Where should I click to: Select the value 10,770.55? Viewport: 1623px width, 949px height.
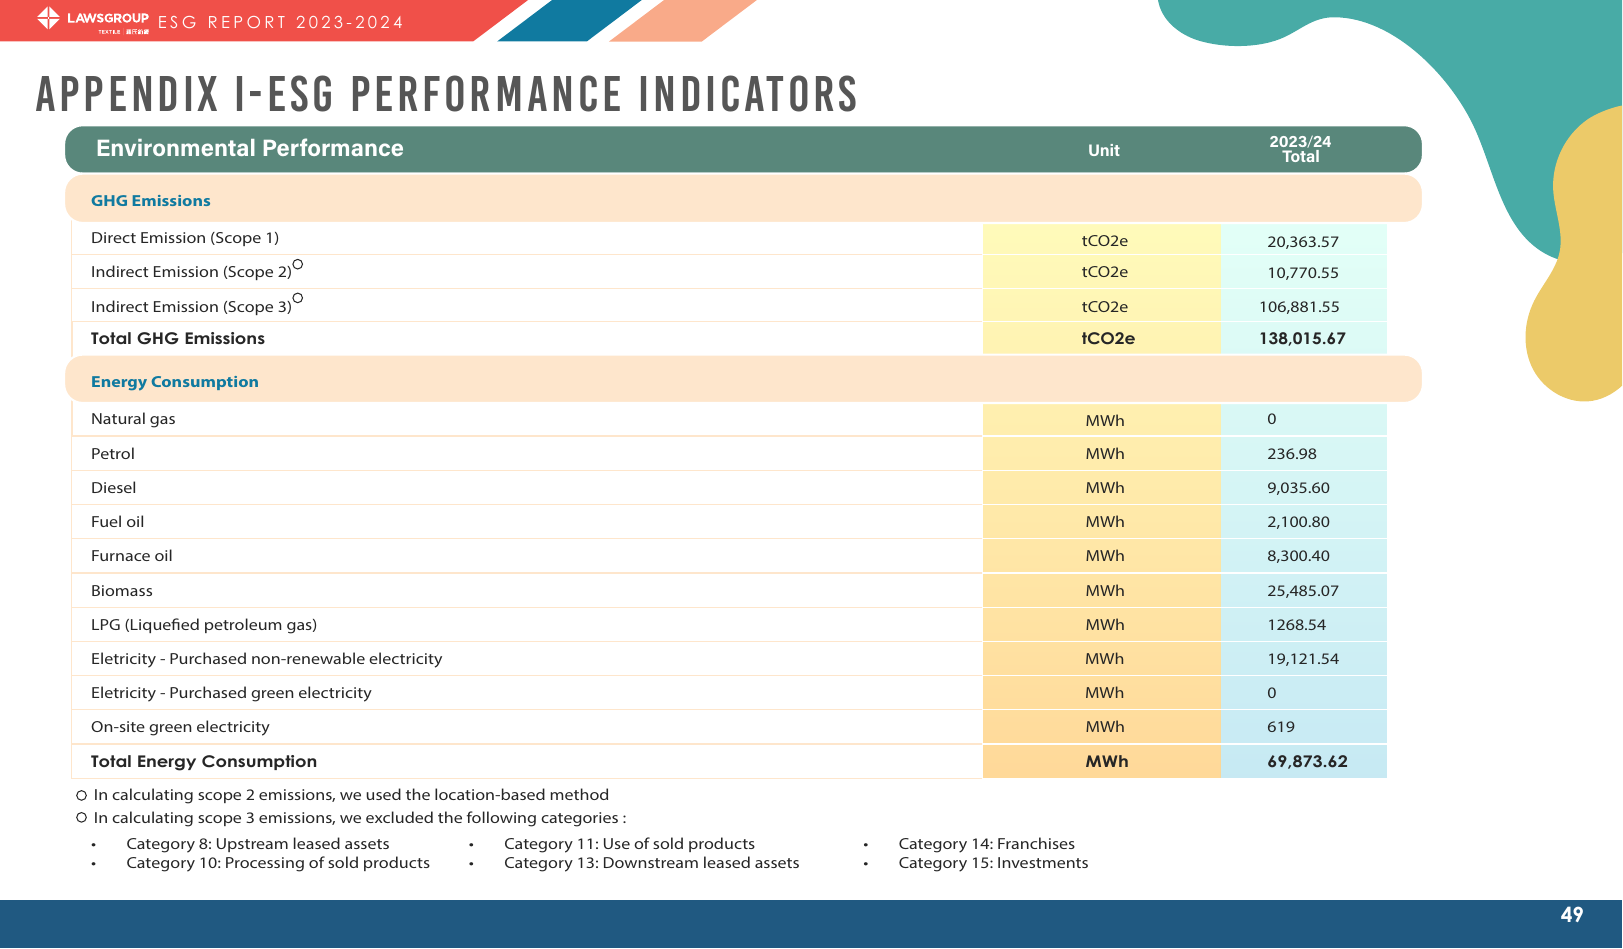click(1303, 272)
